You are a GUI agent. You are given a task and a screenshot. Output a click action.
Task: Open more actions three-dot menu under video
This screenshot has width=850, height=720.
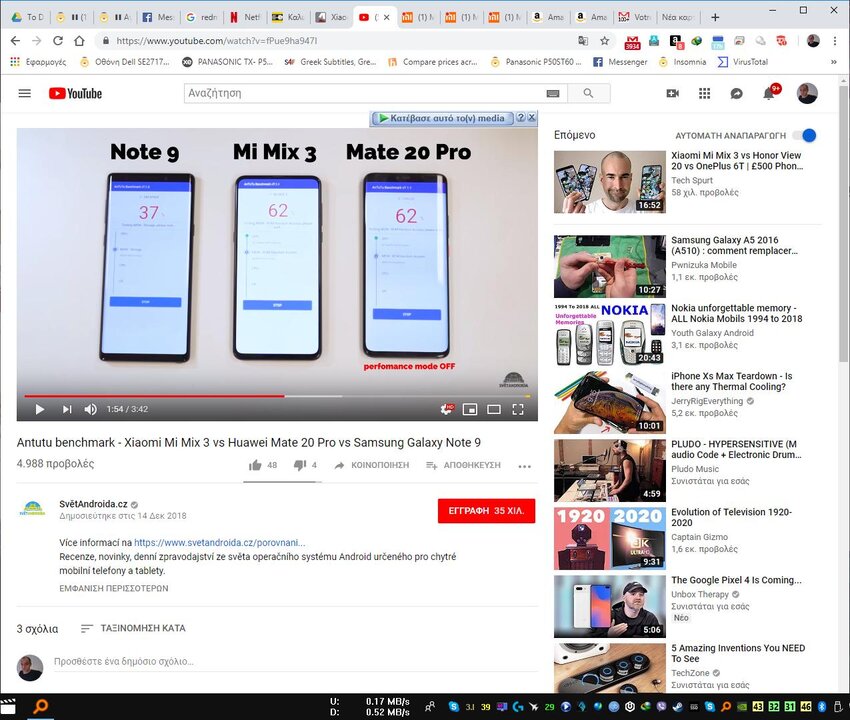524,466
